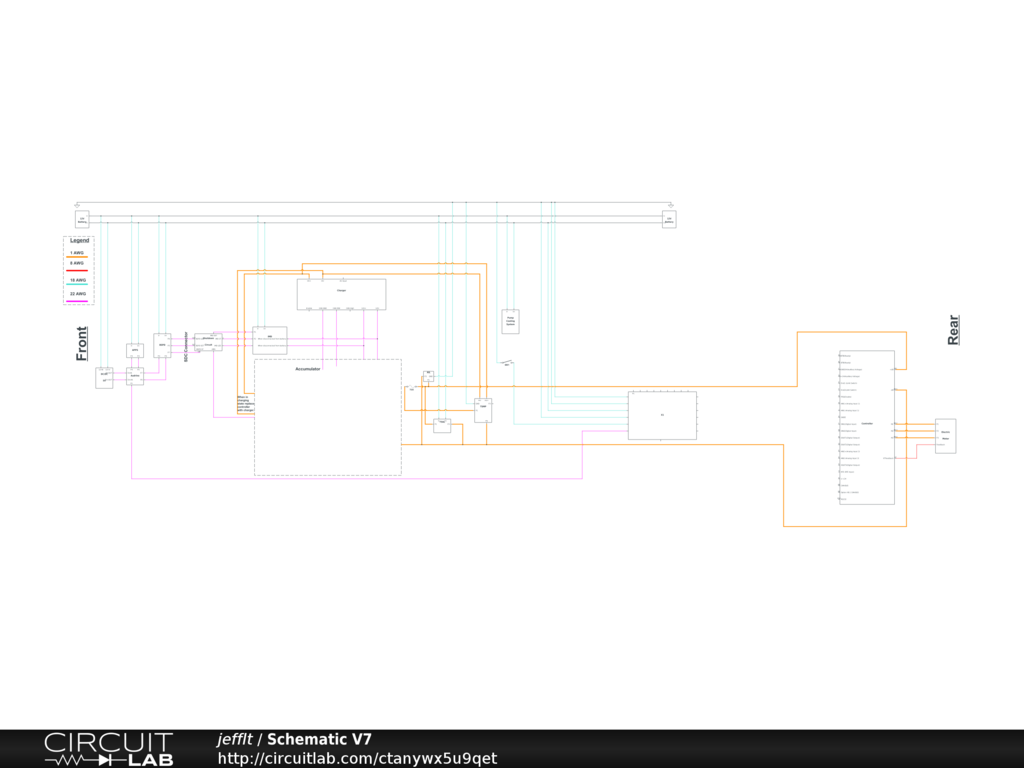The height and width of the screenshot is (768, 1024).
Task: Click the right 12V battery component
Action: click(x=669, y=219)
